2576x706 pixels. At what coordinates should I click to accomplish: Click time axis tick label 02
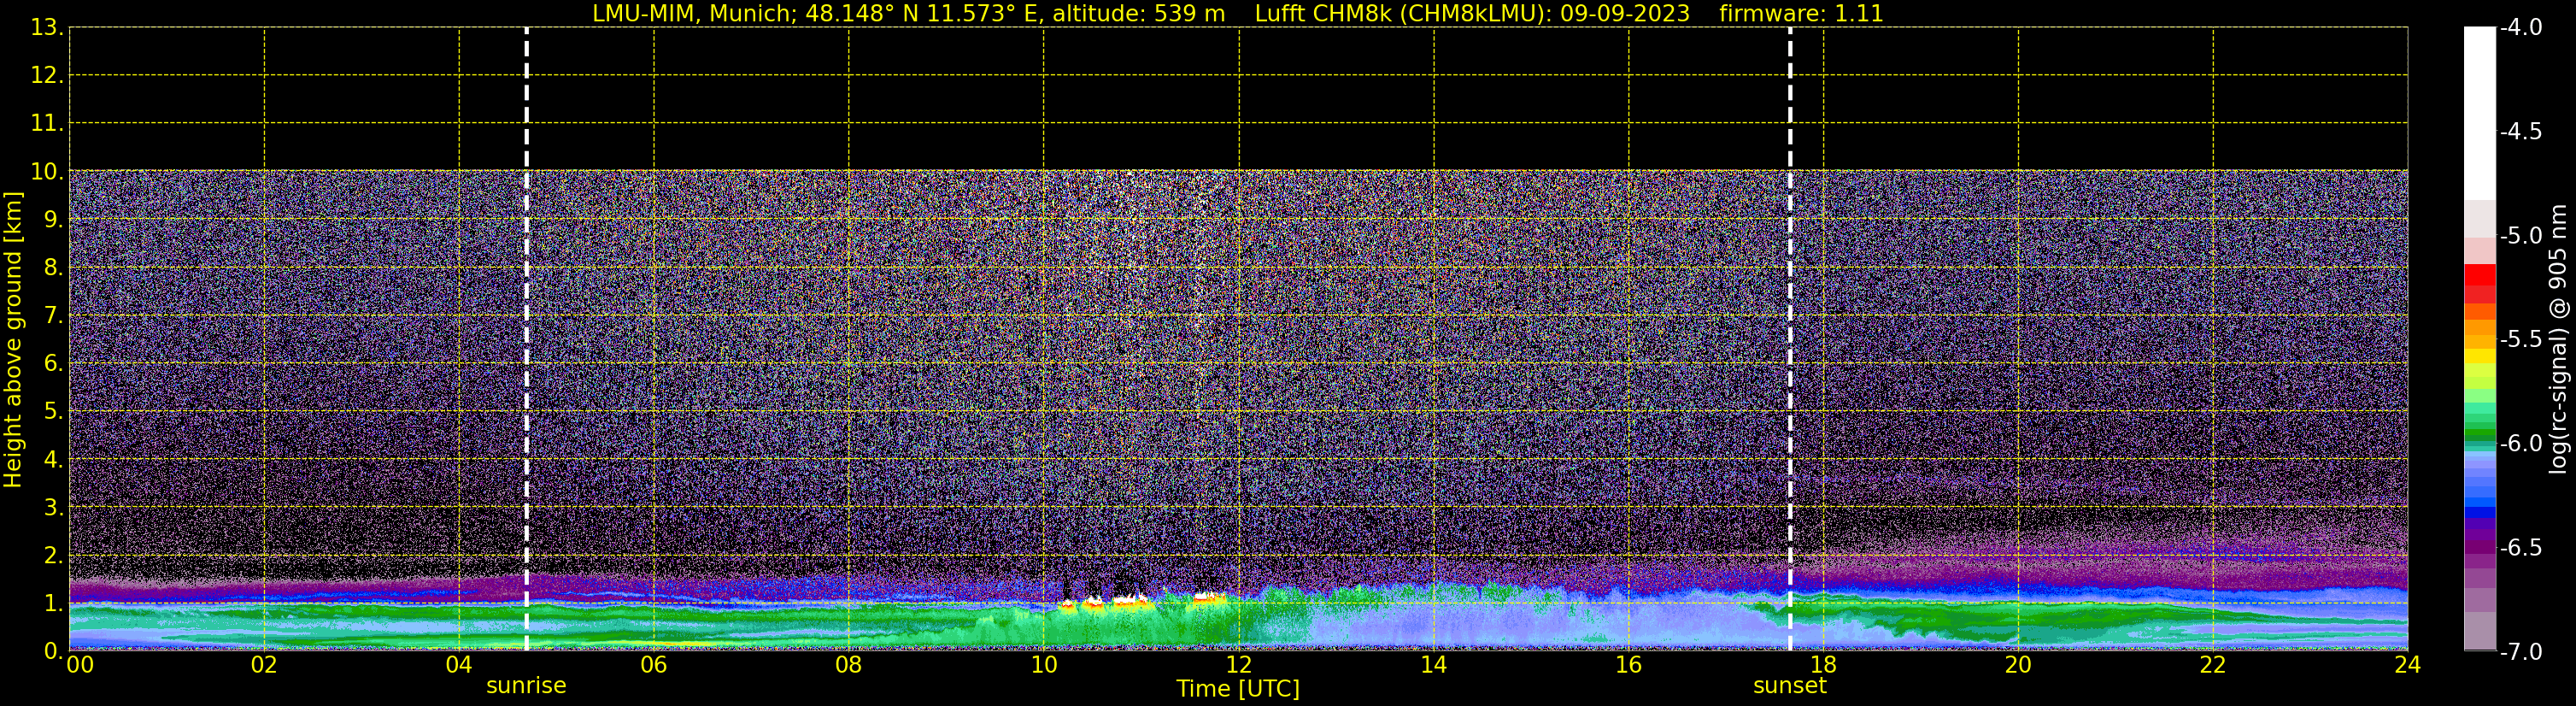(264, 665)
